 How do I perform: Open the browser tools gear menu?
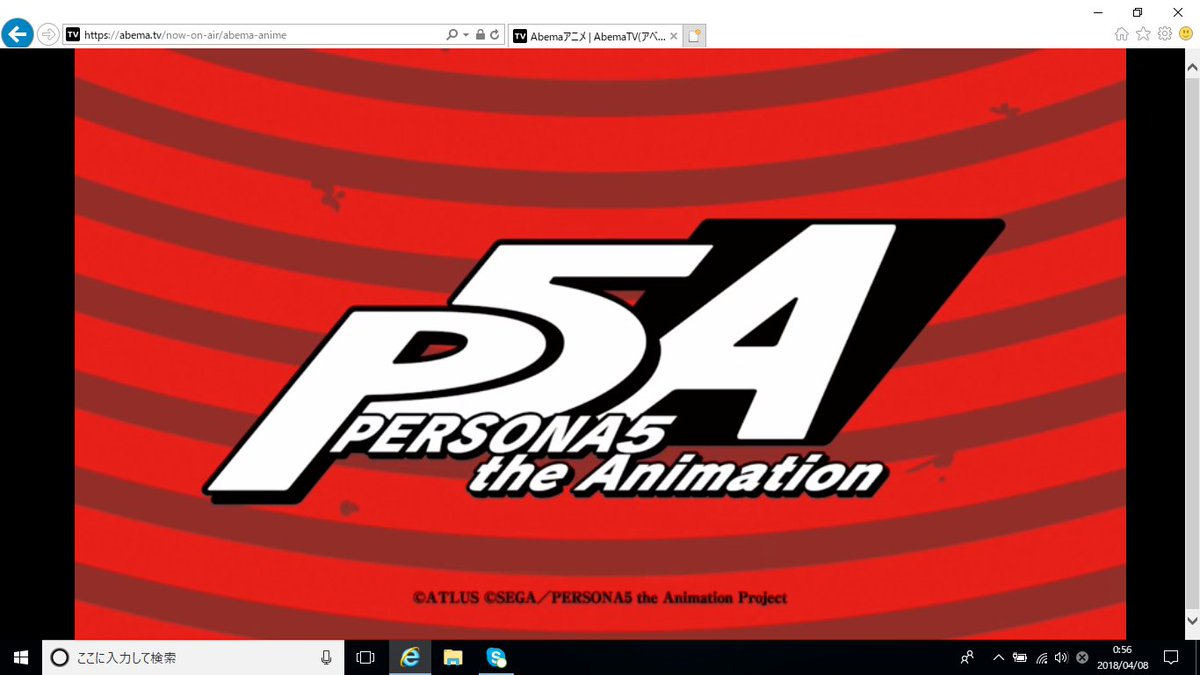point(1165,34)
